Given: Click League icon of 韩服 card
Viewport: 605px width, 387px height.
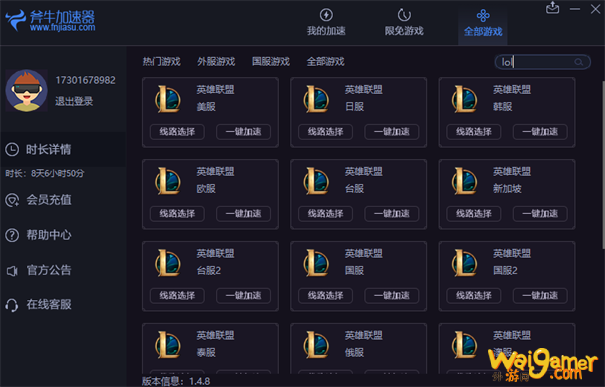Looking at the screenshot, I should click(x=464, y=99).
